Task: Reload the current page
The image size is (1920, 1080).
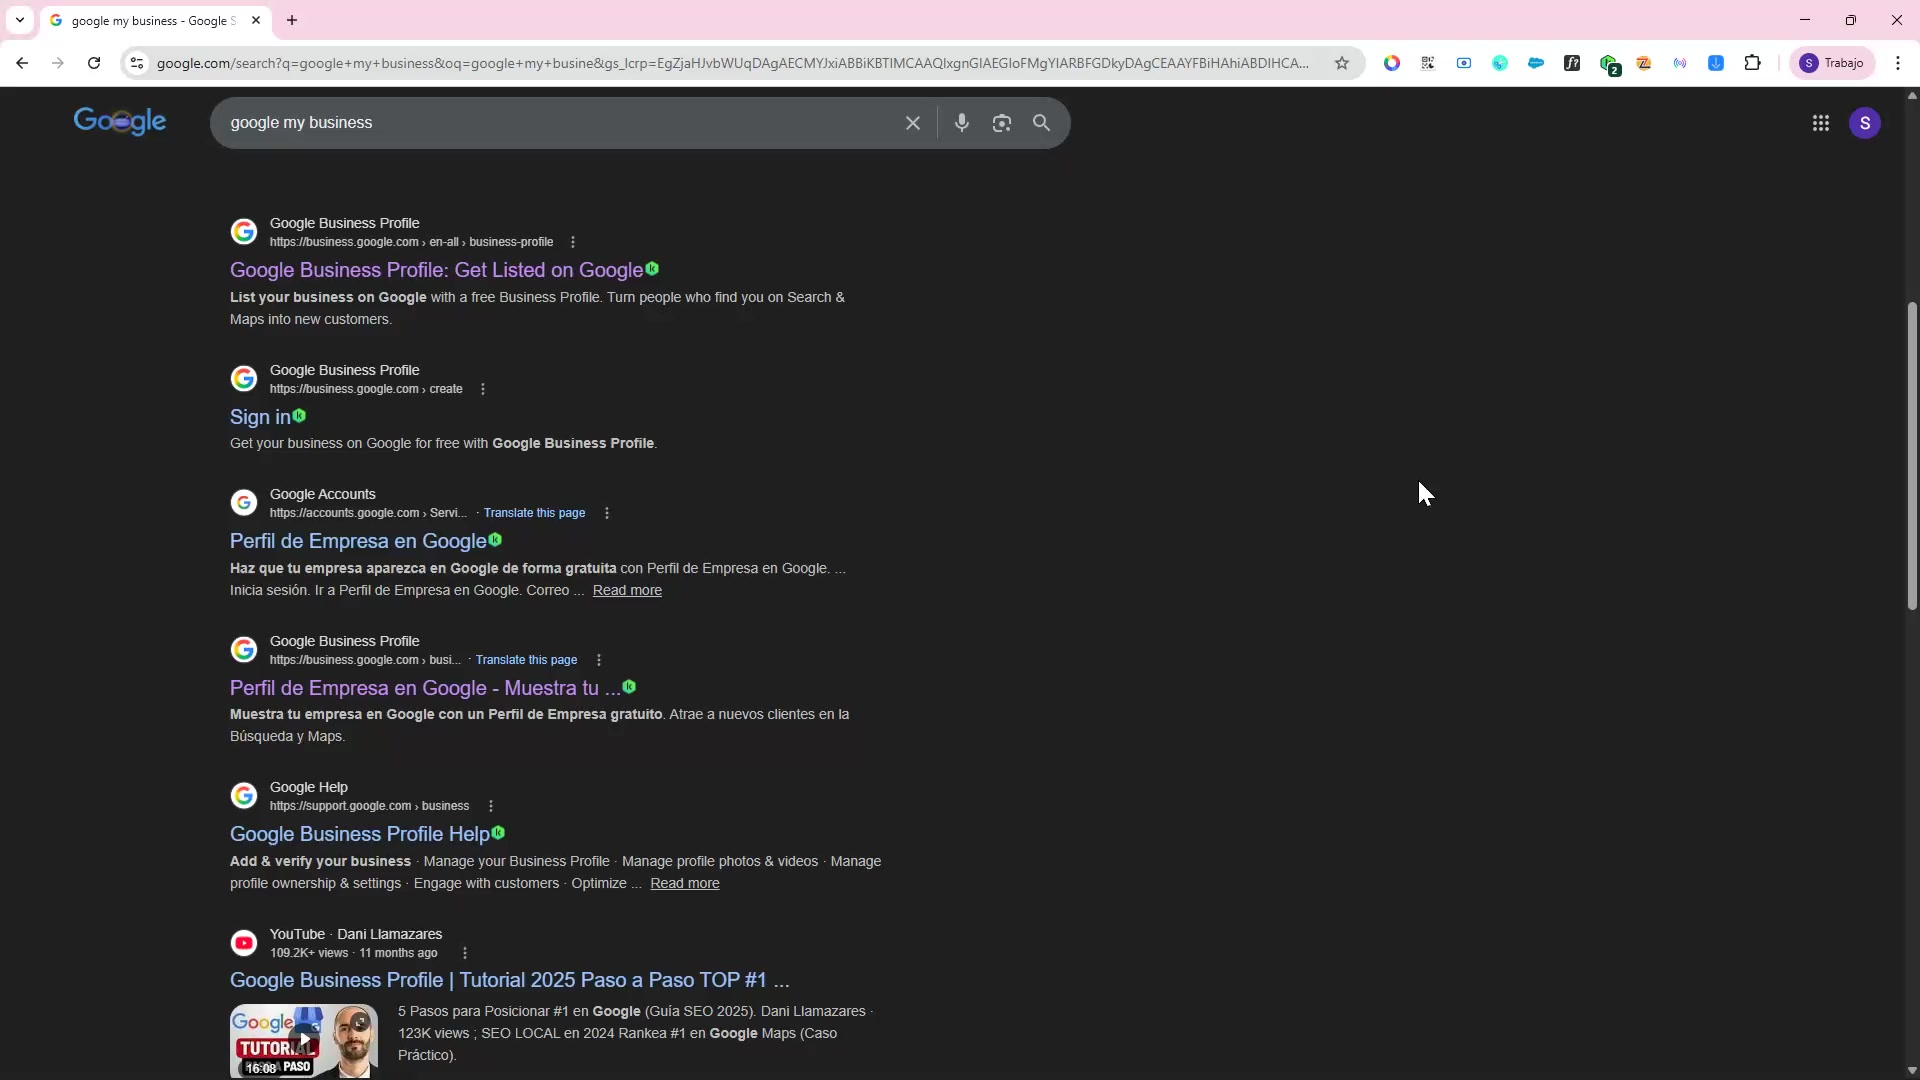Action: click(x=94, y=63)
